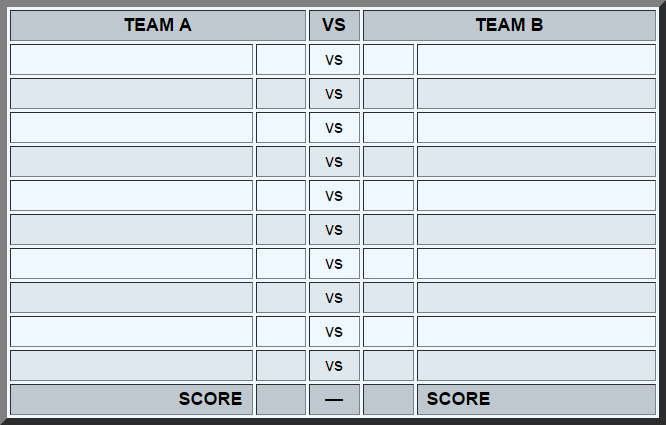The width and height of the screenshot is (666, 425).
Task: Click the third row Team A name field
Action: pyautogui.click(x=131, y=127)
